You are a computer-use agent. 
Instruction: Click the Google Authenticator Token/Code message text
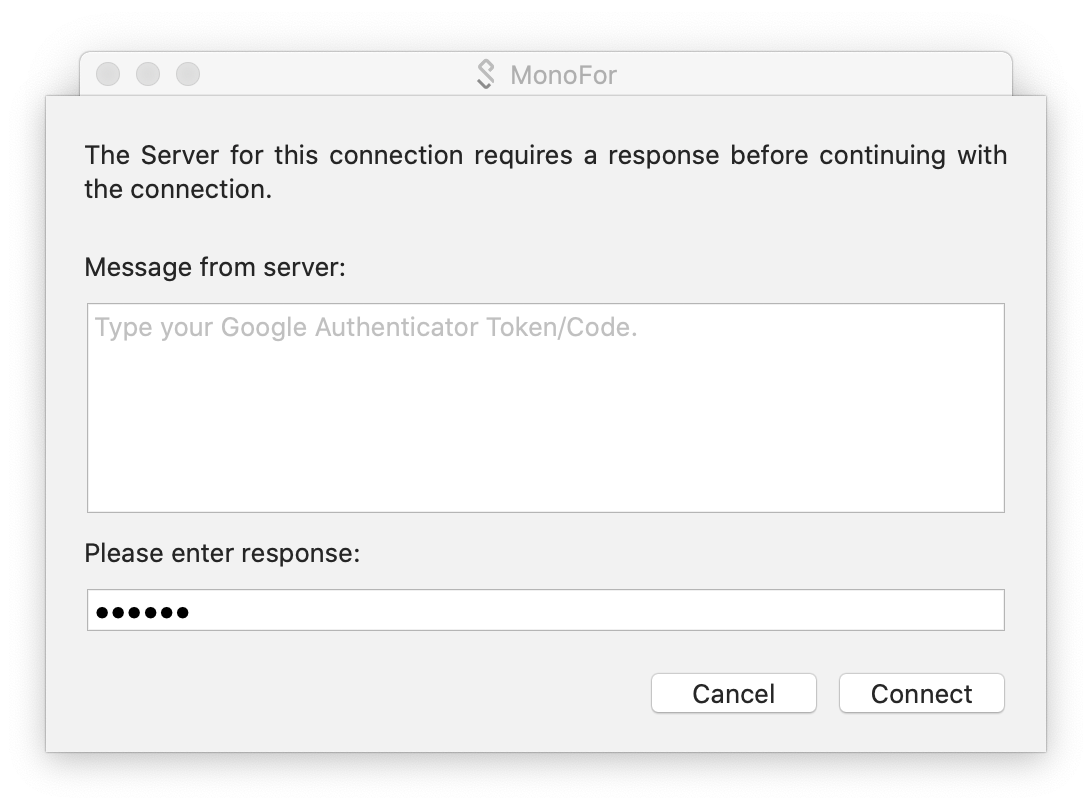tap(366, 327)
